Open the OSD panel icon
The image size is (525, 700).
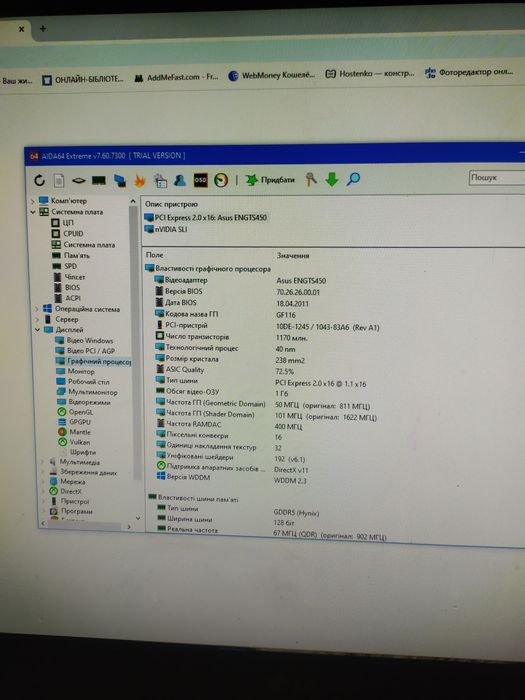pos(200,180)
